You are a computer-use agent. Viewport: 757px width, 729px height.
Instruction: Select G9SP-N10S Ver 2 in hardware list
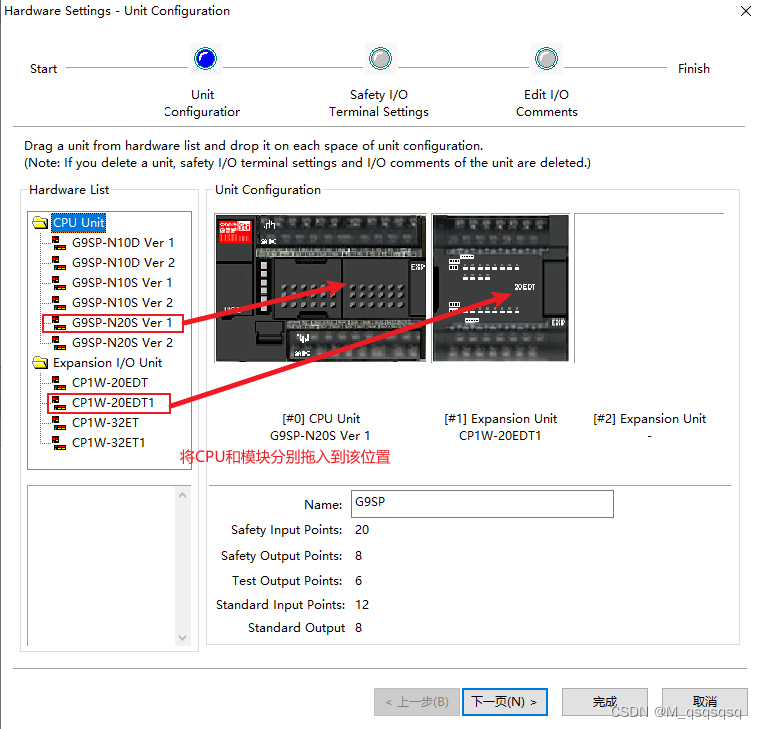(122, 303)
